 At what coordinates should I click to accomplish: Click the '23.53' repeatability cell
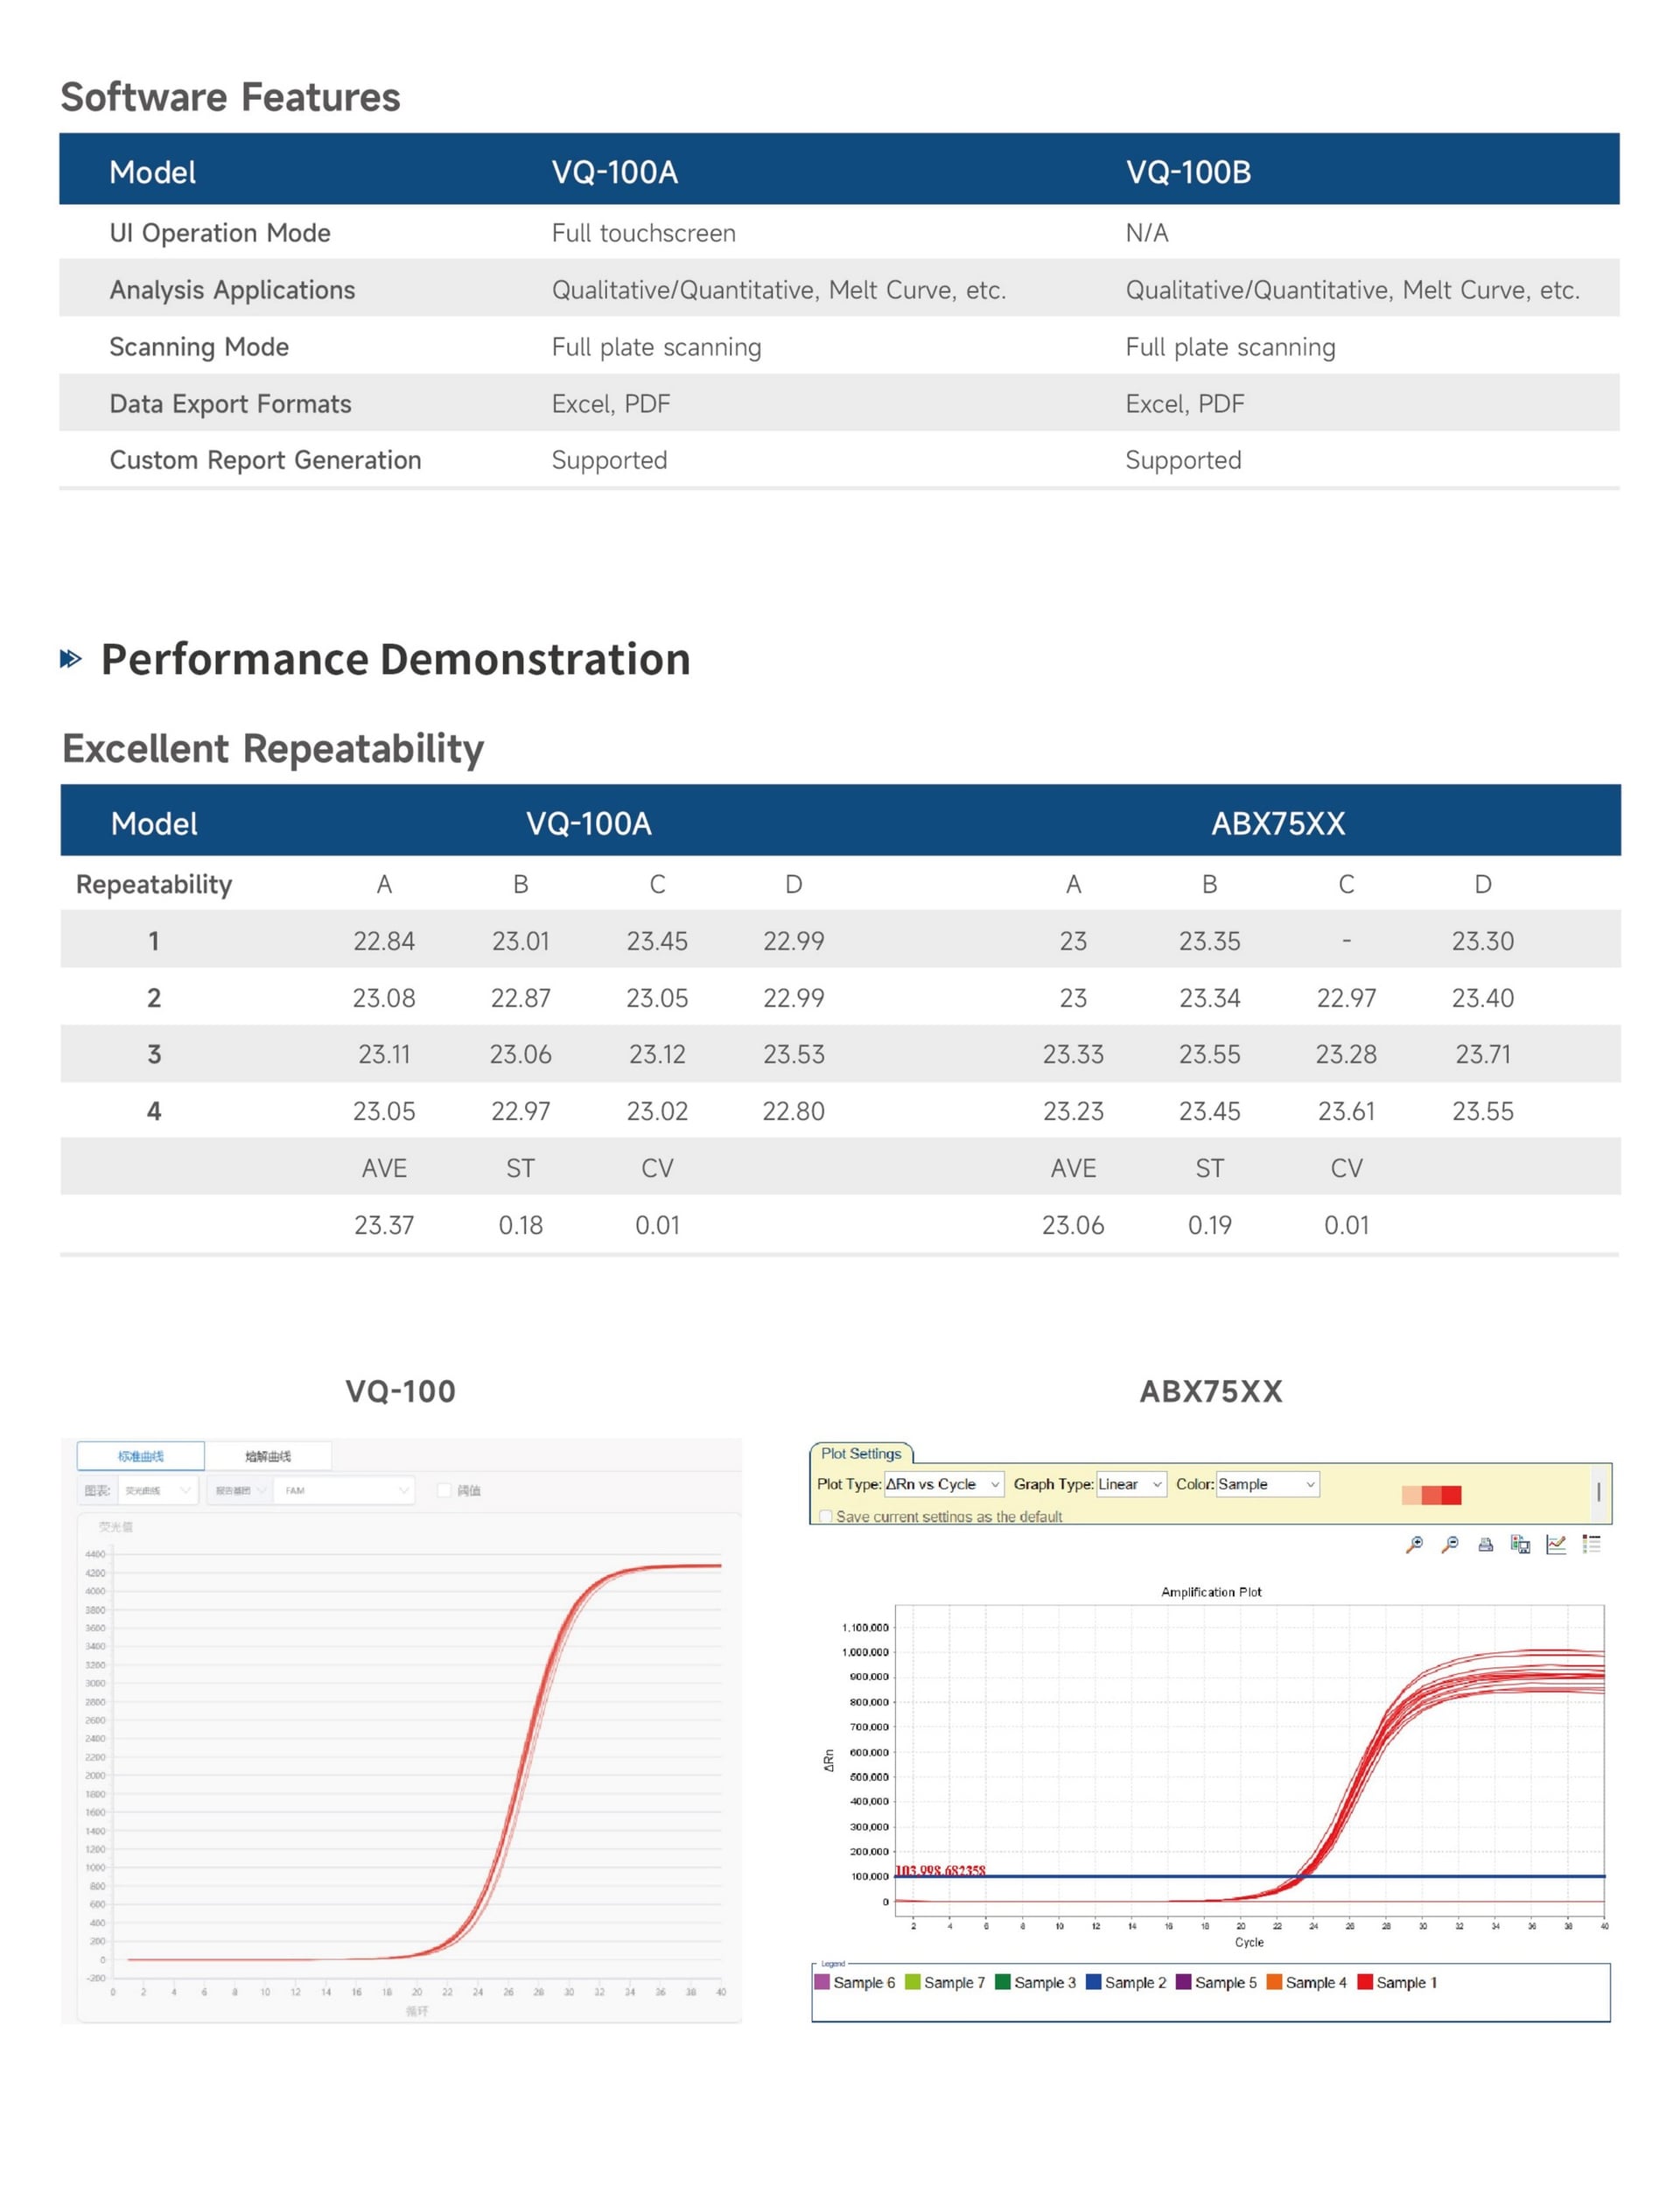[794, 1054]
